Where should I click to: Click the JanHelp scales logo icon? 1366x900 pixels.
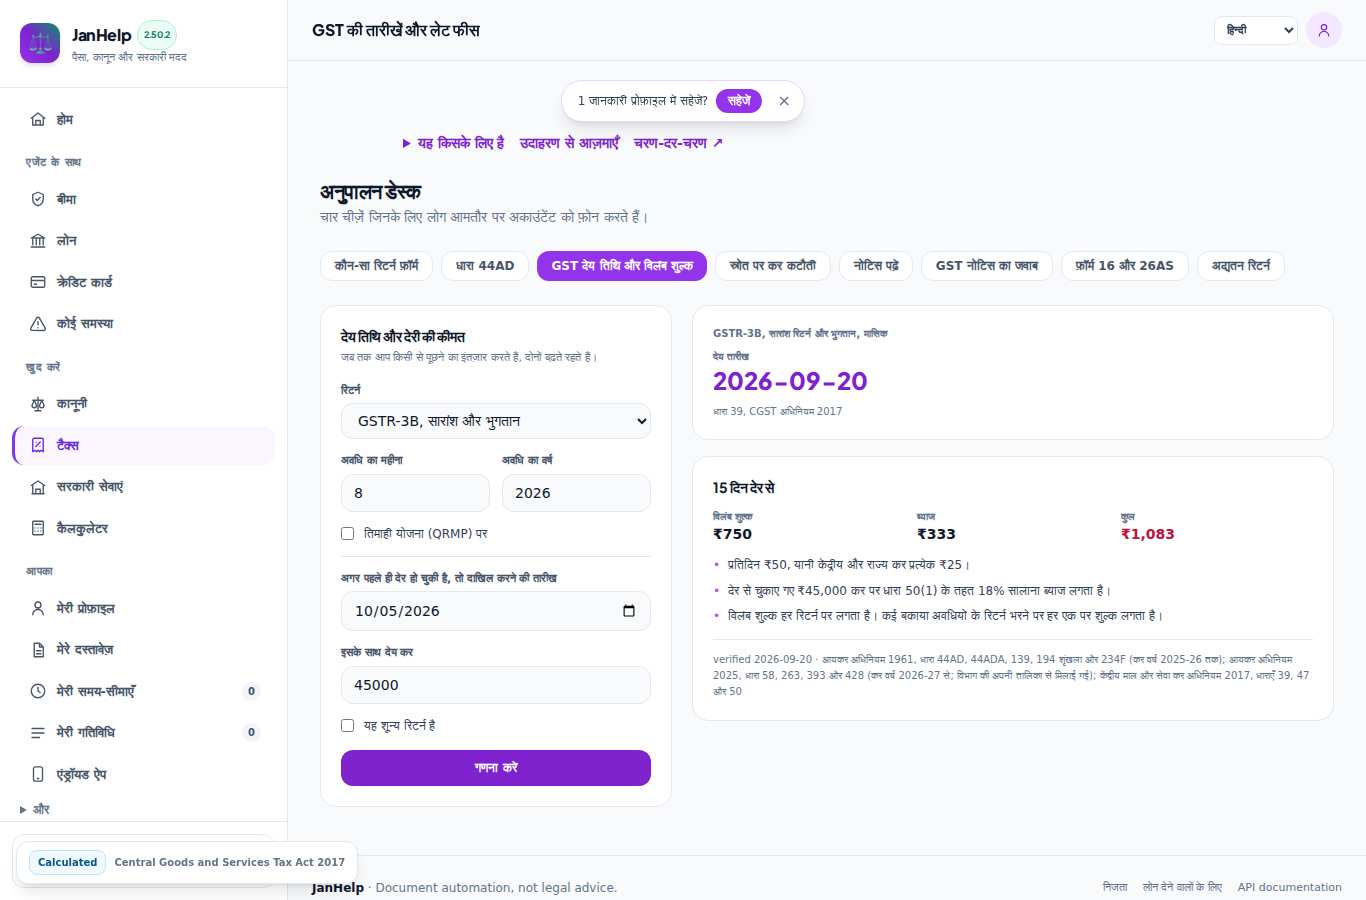(x=40, y=43)
